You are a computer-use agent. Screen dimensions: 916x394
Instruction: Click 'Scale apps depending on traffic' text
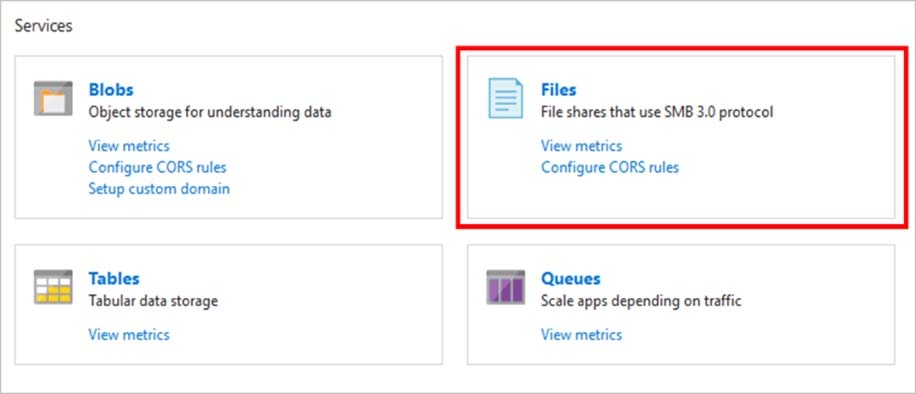(x=641, y=300)
